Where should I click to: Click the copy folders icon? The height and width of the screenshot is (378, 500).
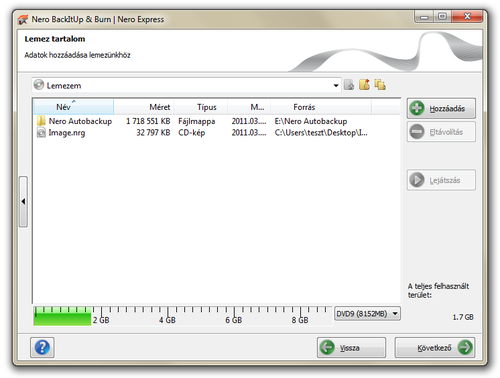[x=380, y=85]
